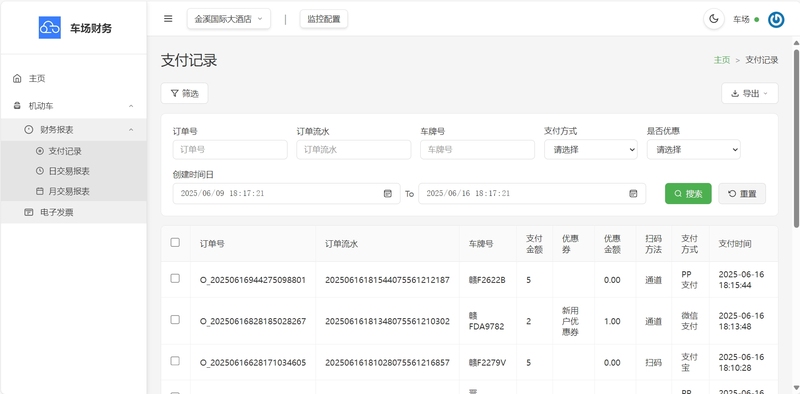Check the row for 赣F2279V
This screenshot has height=394, width=800.
tap(175, 361)
